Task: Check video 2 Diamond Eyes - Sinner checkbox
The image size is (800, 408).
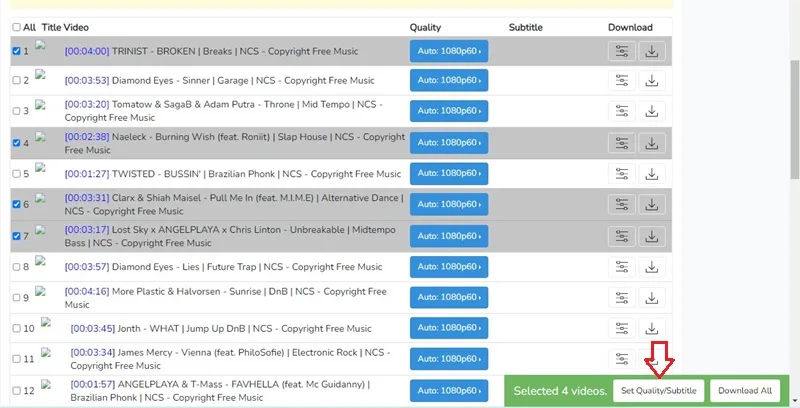Action: pyautogui.click(x=16, y=80)
